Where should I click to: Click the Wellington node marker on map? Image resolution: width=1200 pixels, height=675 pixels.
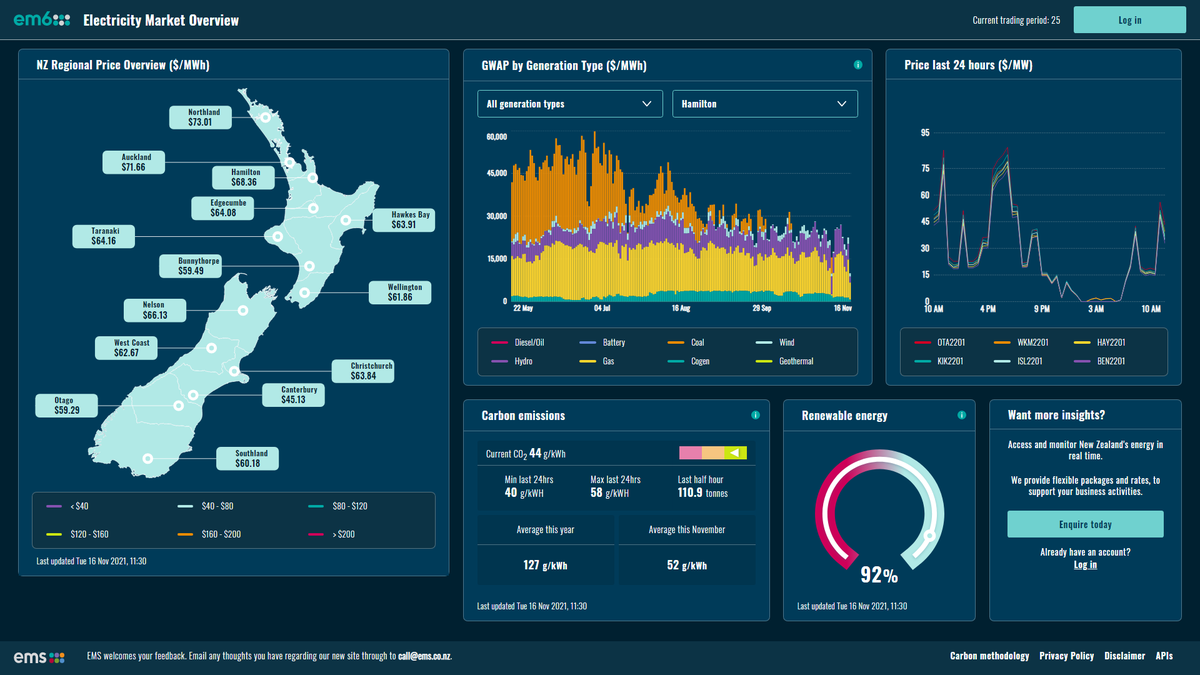(x=305, y=293)
